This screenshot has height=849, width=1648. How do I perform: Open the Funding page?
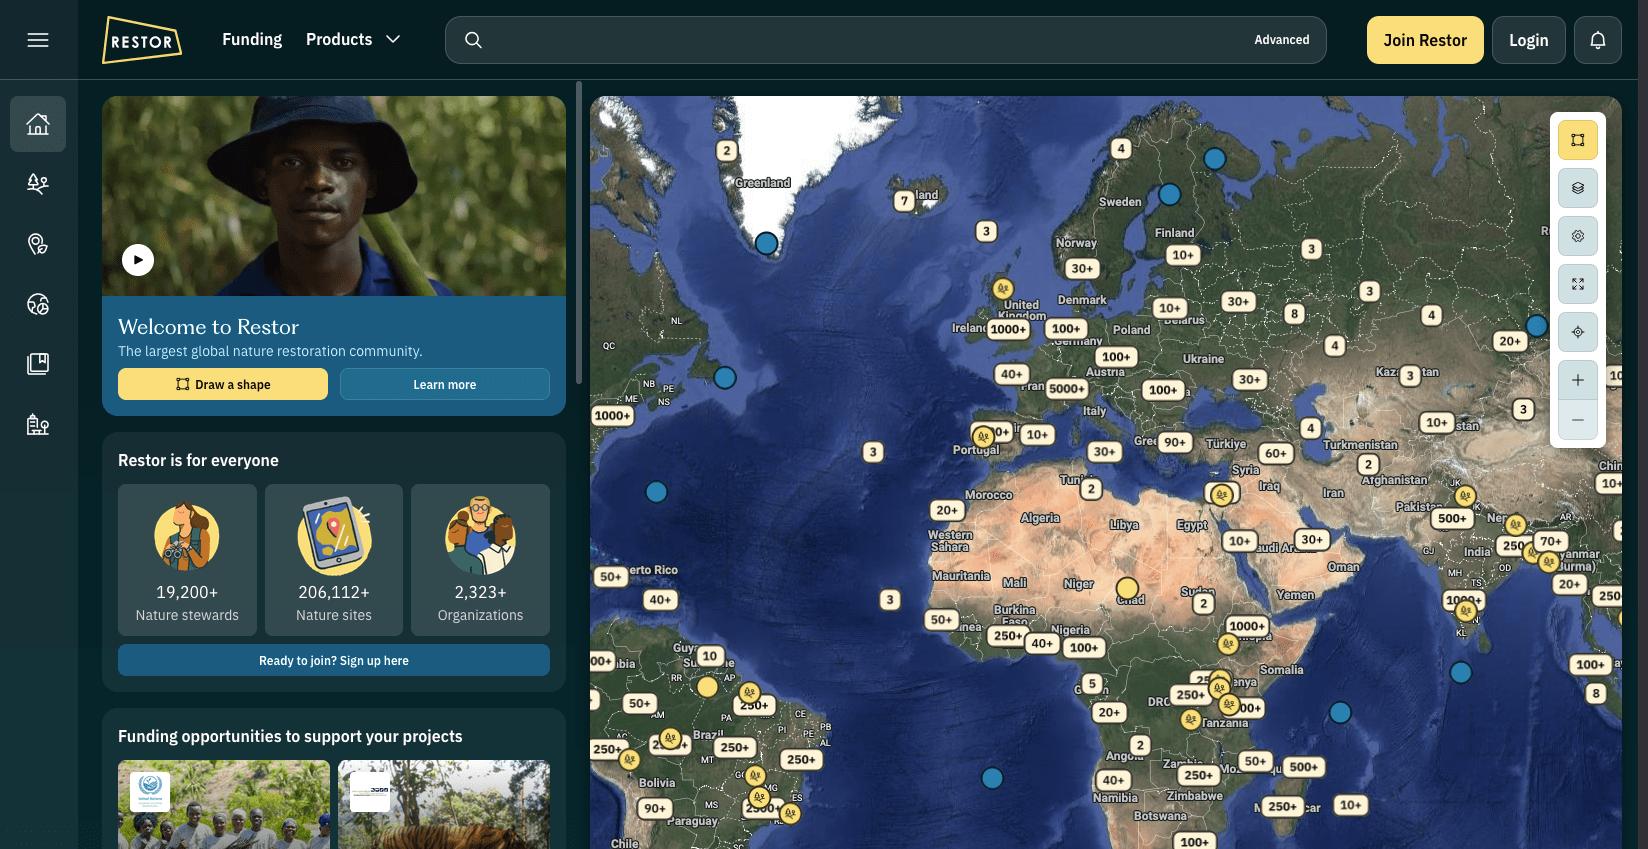(x=252, y=39)
